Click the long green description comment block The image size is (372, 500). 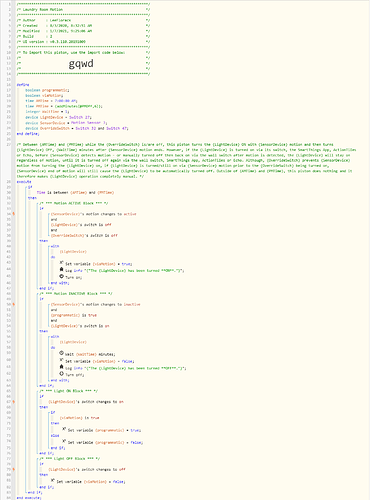click(x=186, y=160)
